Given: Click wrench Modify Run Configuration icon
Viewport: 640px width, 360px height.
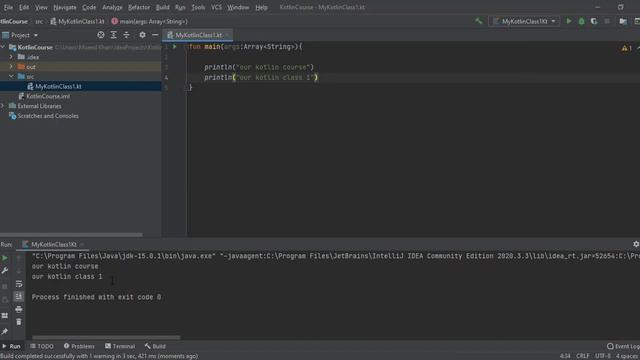Looking at the screenshot, I should pos(5,271).
